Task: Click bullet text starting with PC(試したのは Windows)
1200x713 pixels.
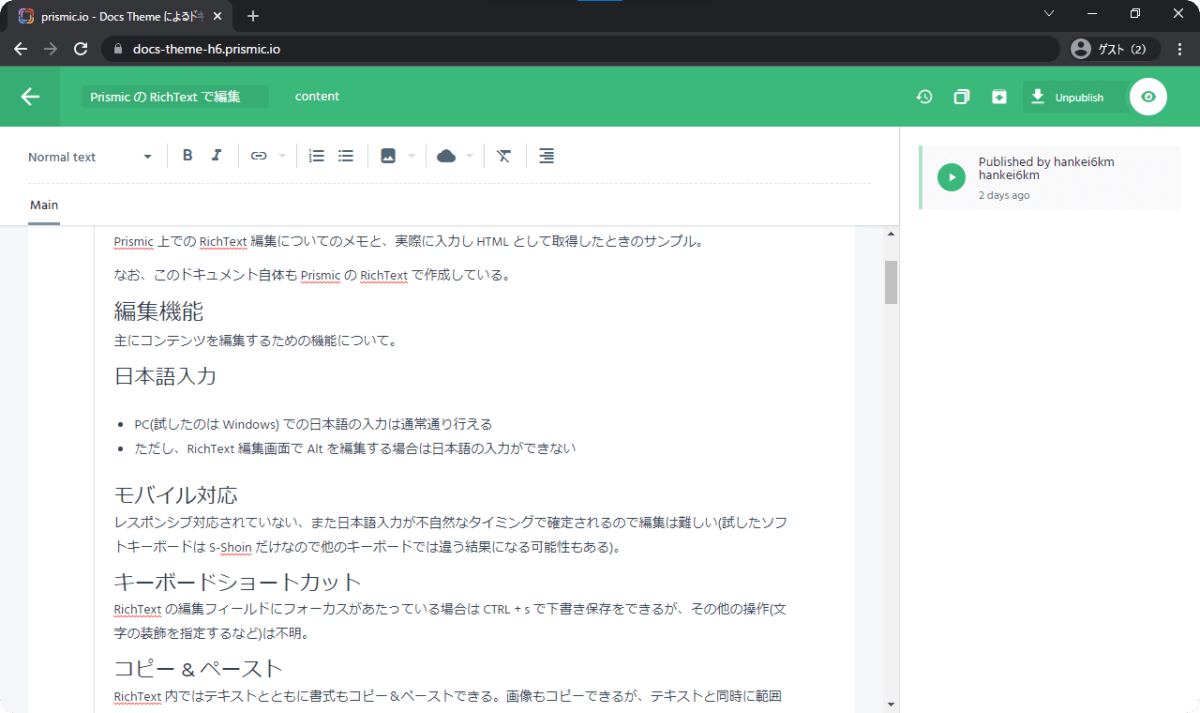Action: click(313, 424)
